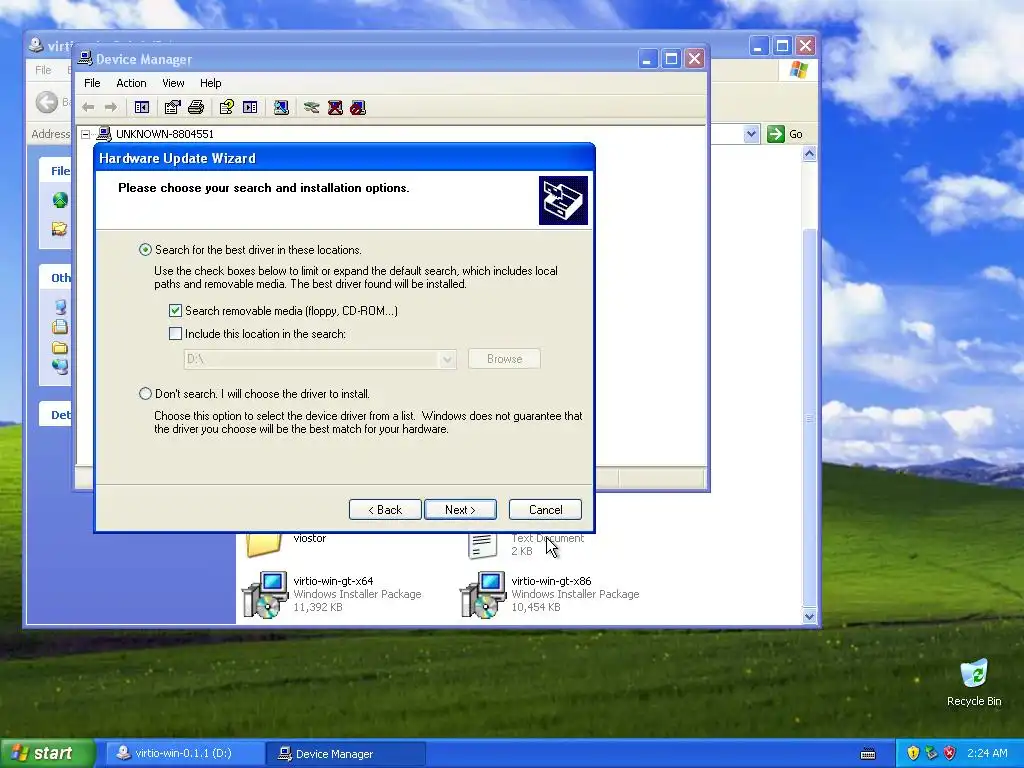The height and width of the screenshot is (768, 1024).
Task: Click the Back arrow in Device Manager toolbar
Action: [88, 107]
